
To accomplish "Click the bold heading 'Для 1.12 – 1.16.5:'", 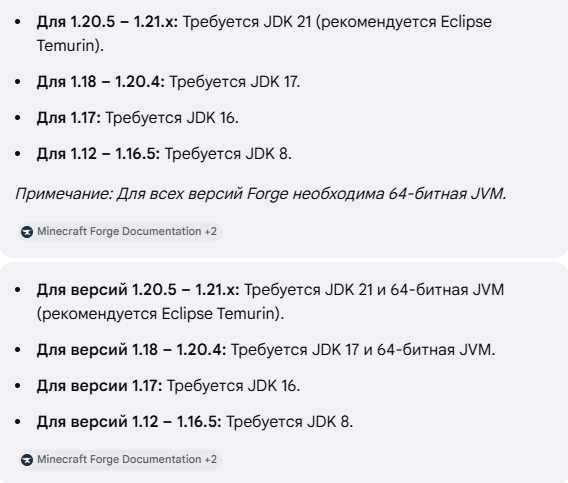I will coord(98,154).
